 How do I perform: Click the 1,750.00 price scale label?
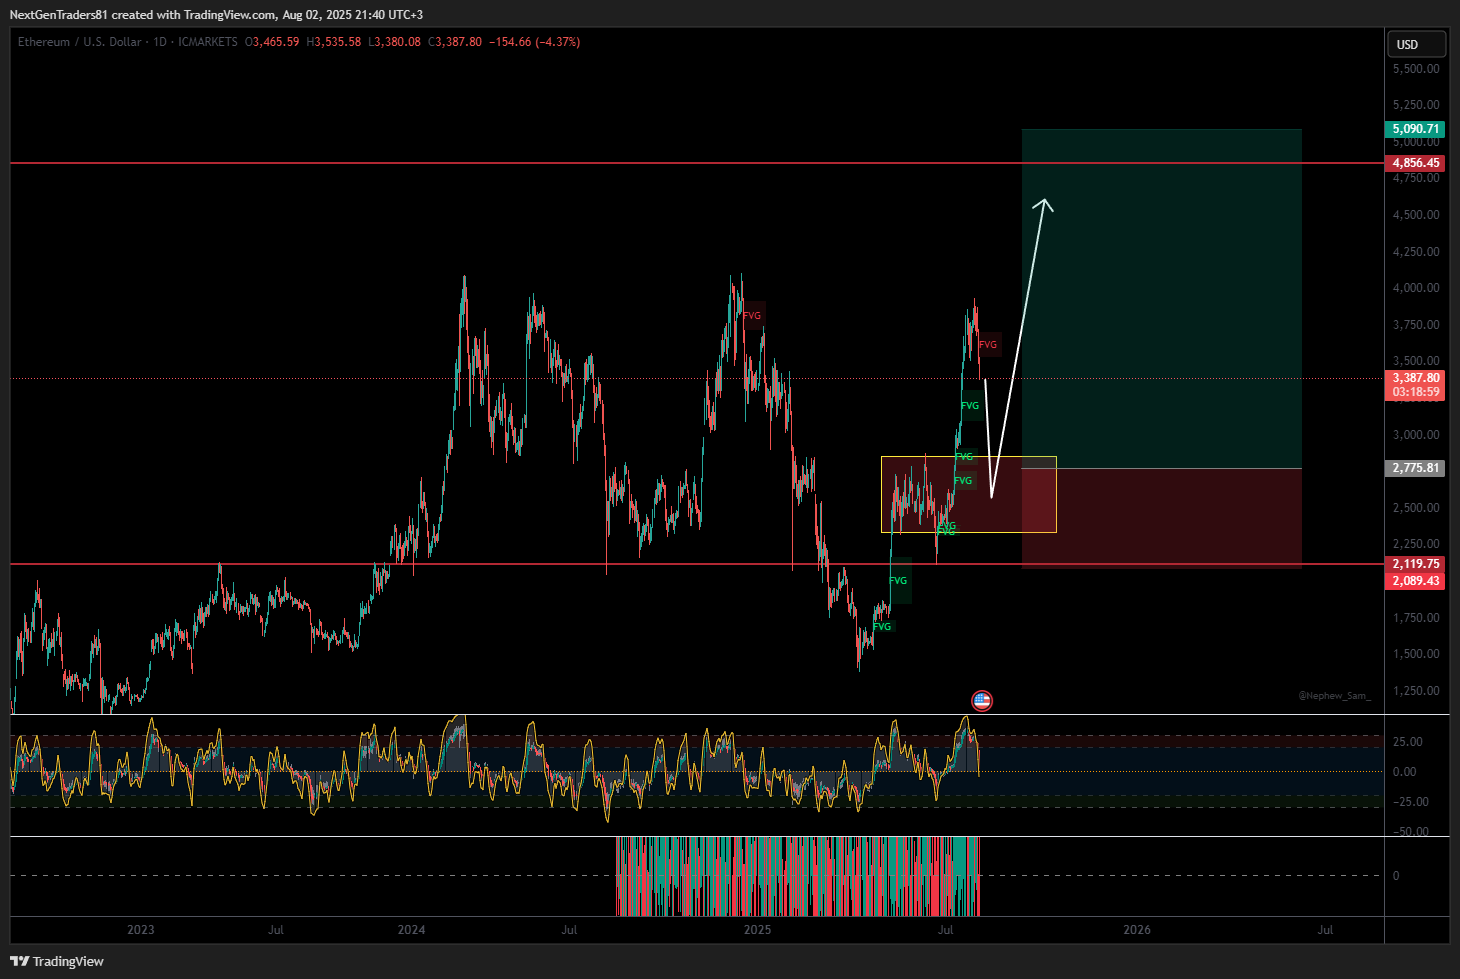[1416, 618]
